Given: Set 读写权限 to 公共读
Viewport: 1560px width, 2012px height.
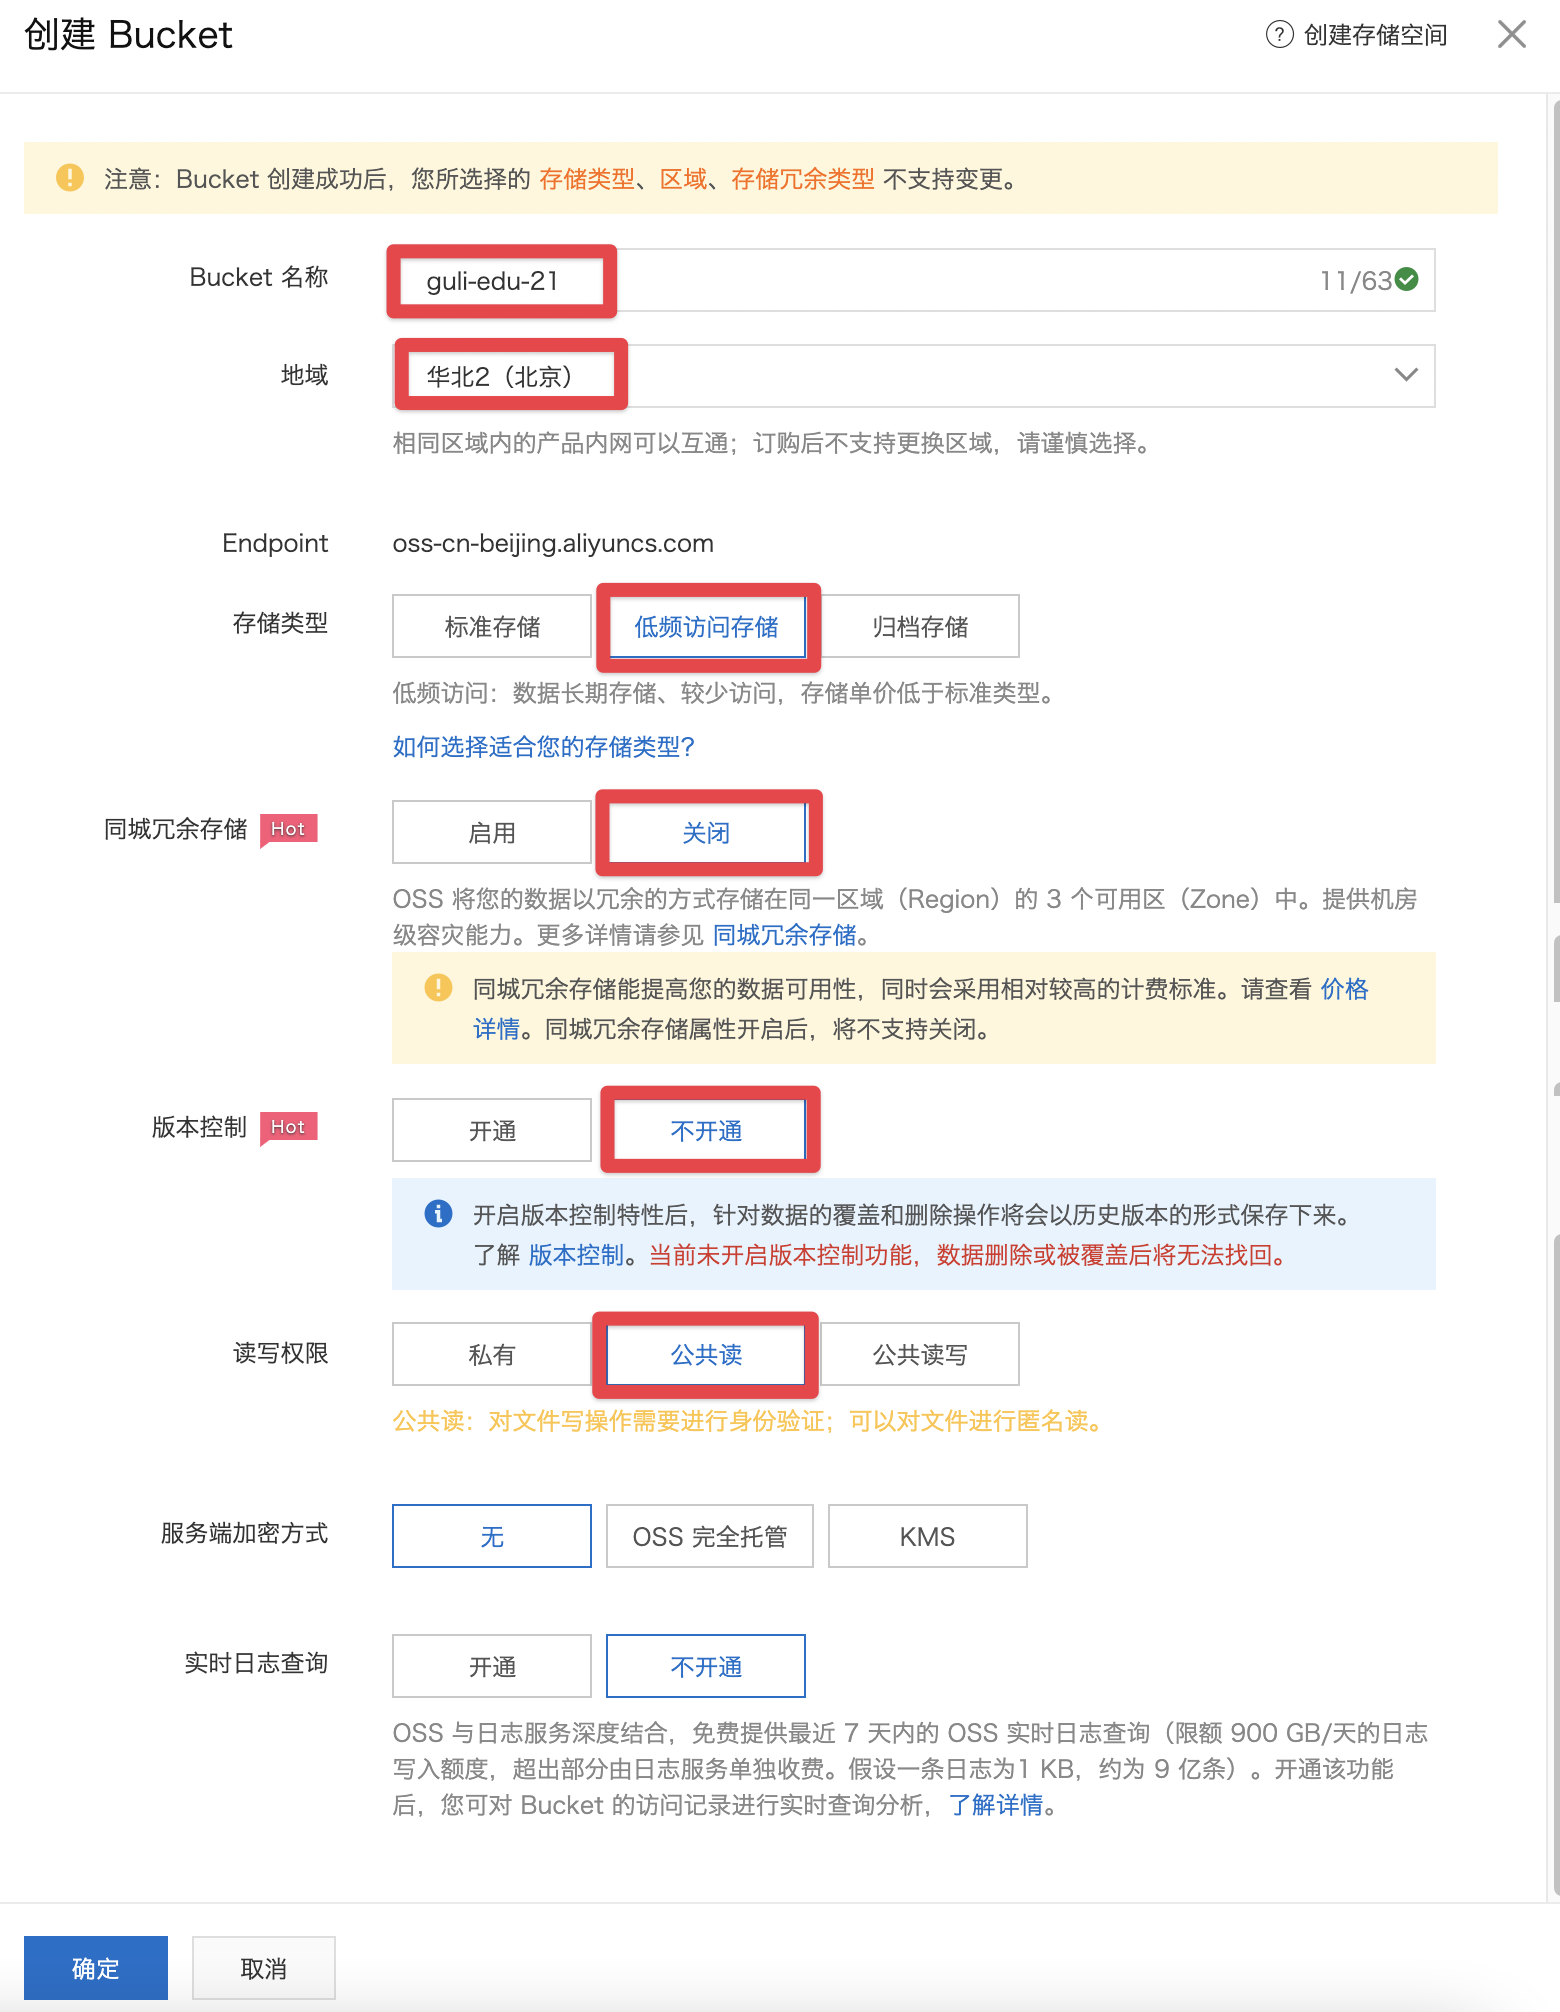Looking at the screenshot, I should click(x=706, y=1355).
